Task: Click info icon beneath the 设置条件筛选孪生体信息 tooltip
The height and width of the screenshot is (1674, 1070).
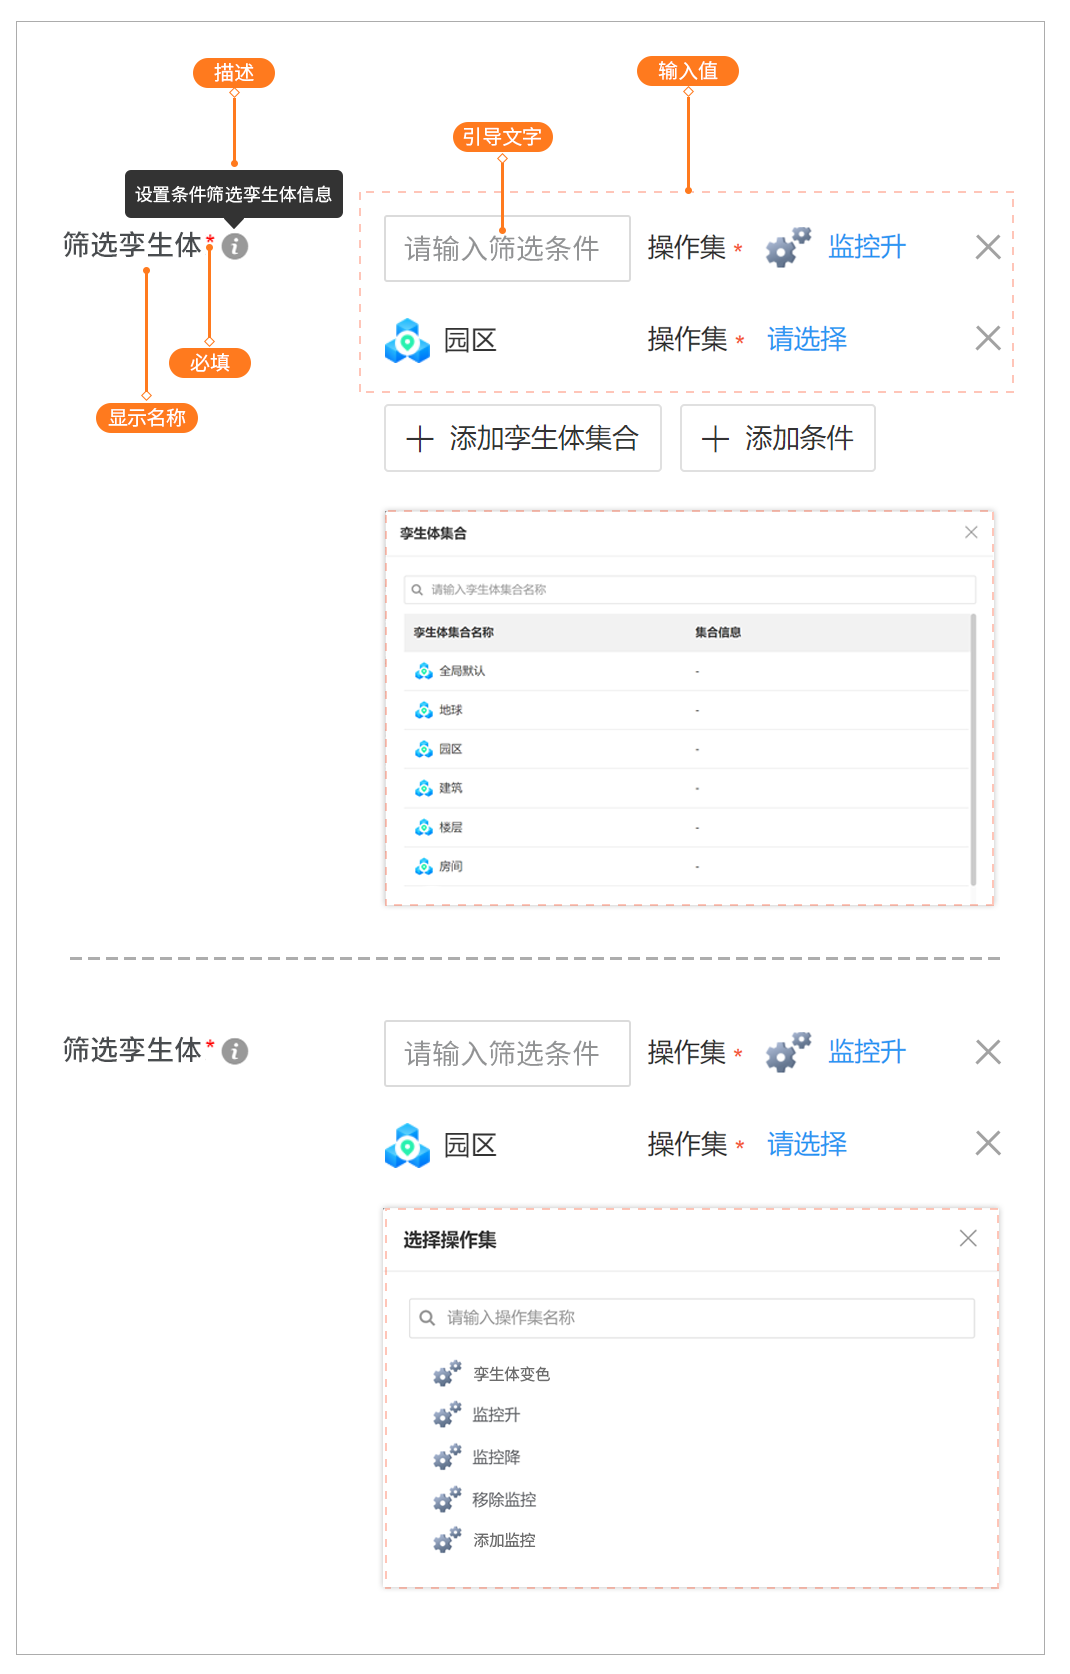Action: click(235, 246)
